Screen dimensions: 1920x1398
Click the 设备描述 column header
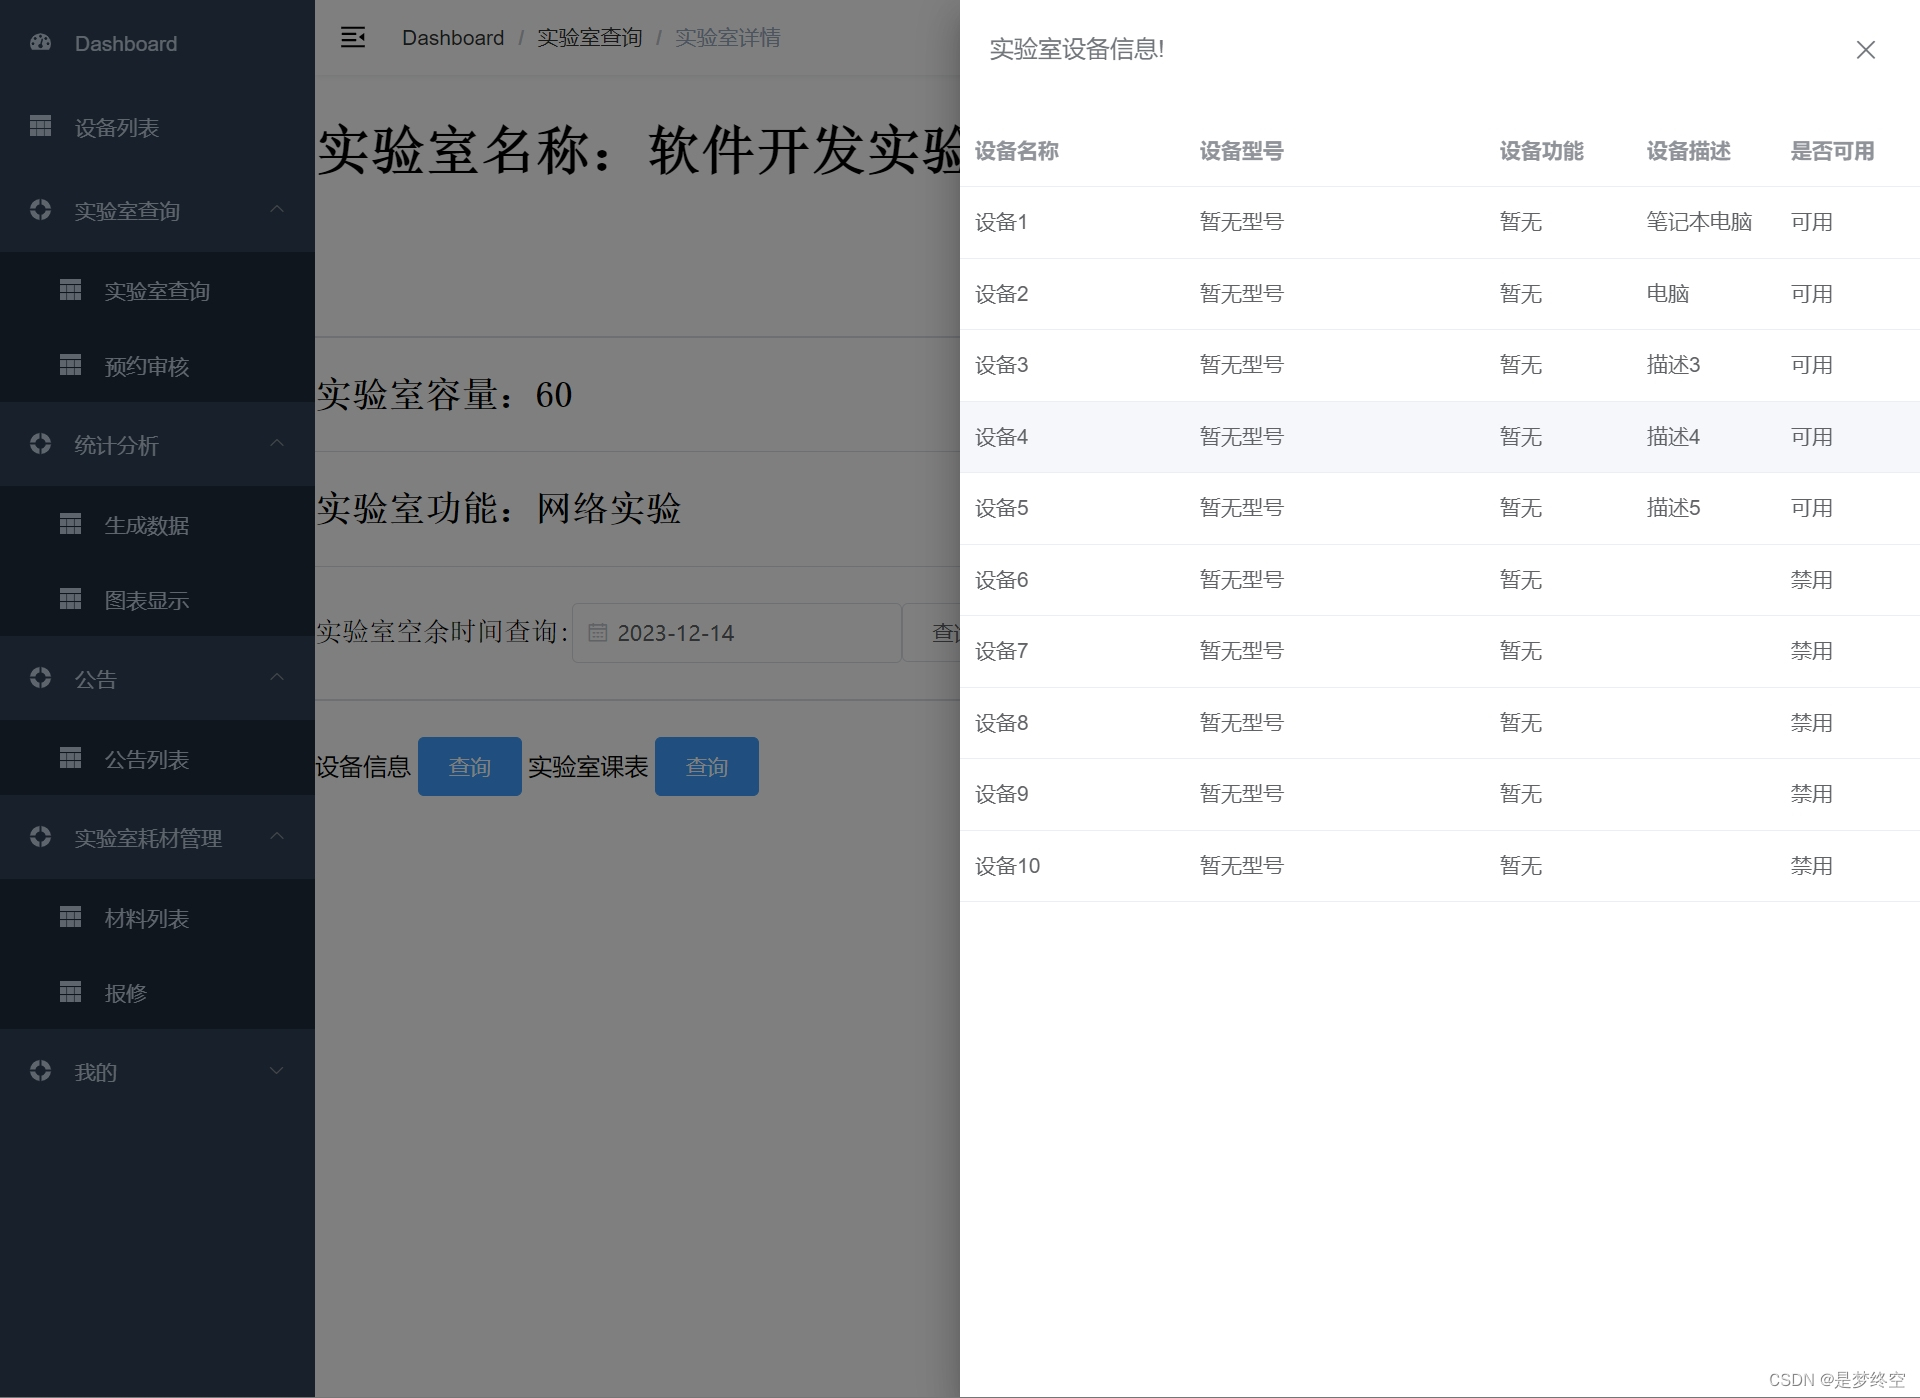tap(1689, 151)
